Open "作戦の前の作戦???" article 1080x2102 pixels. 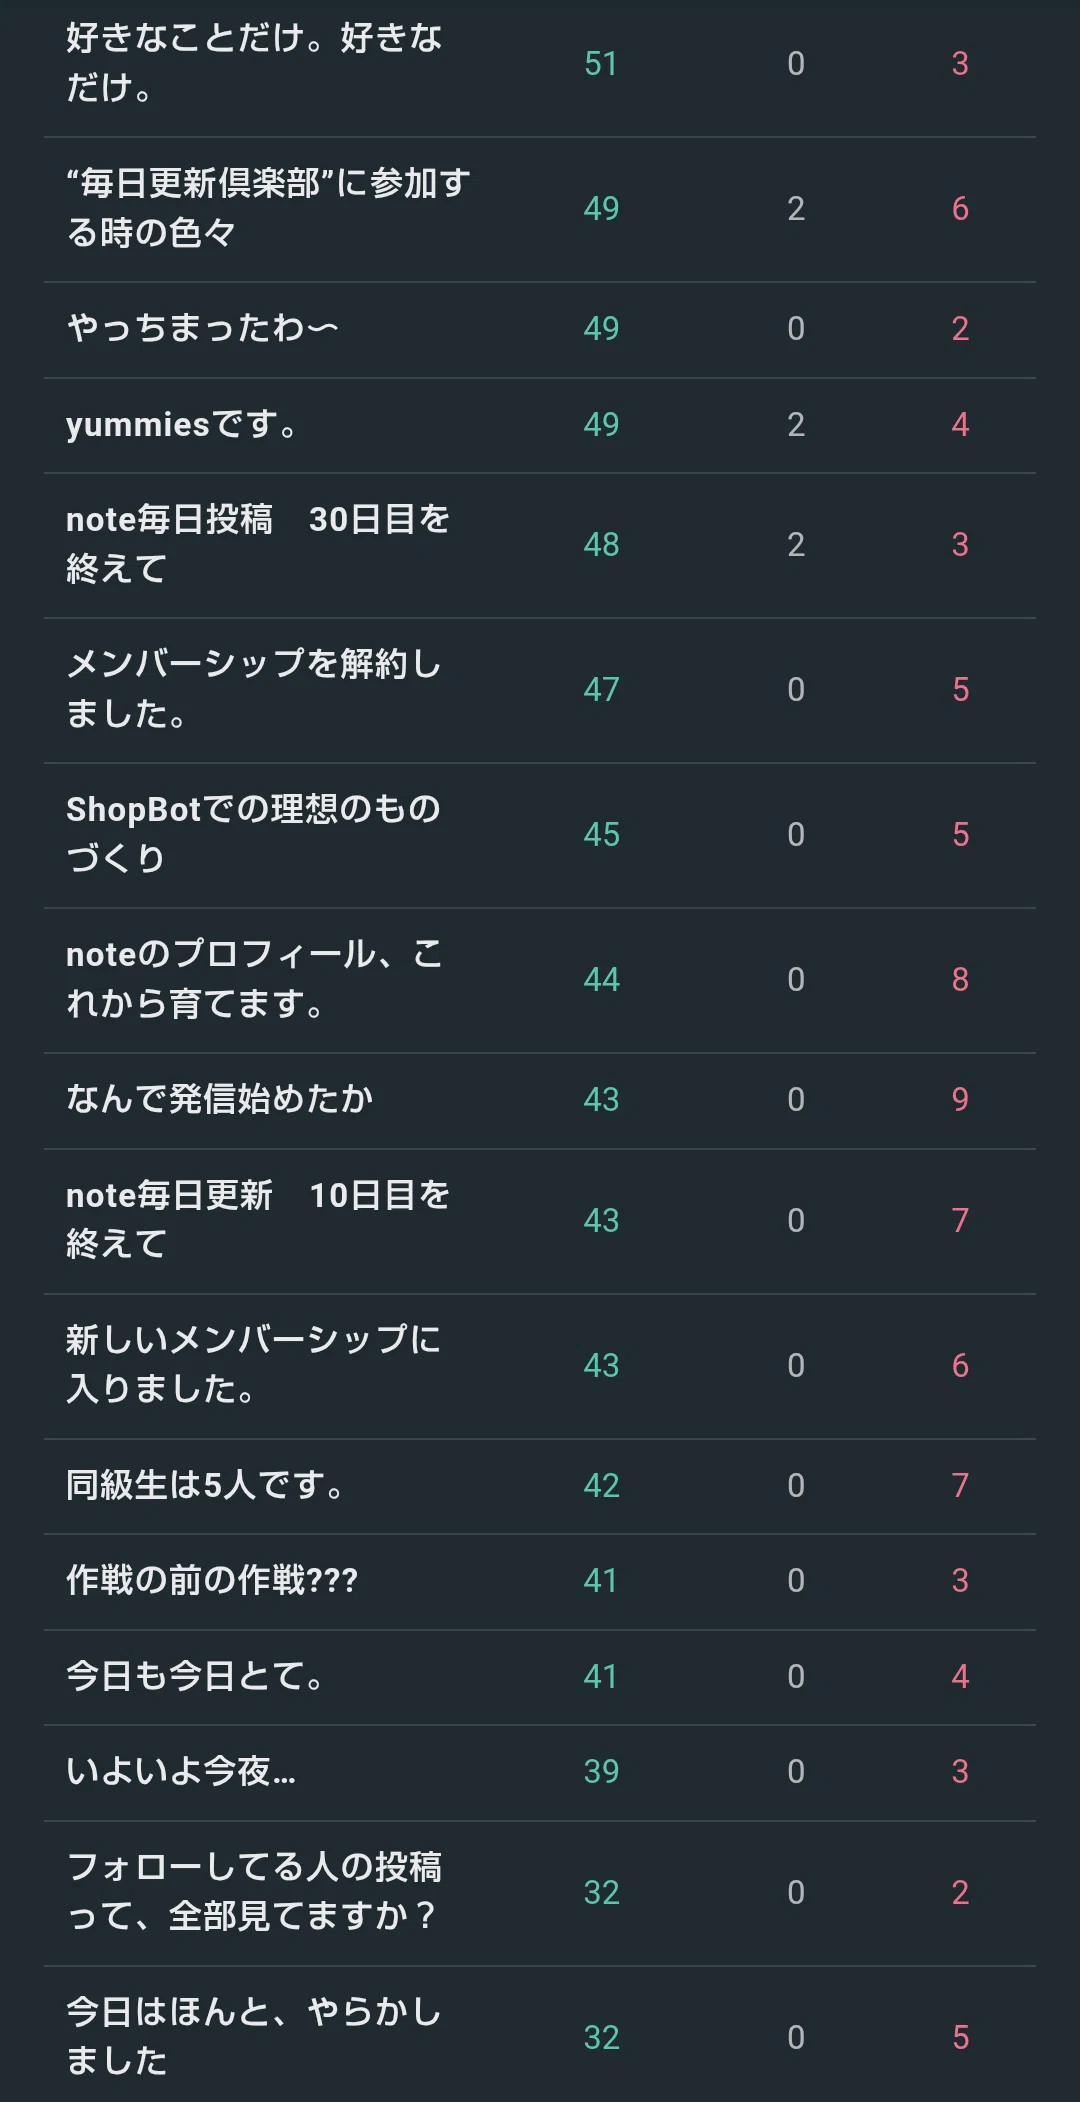click(212, 1580)
